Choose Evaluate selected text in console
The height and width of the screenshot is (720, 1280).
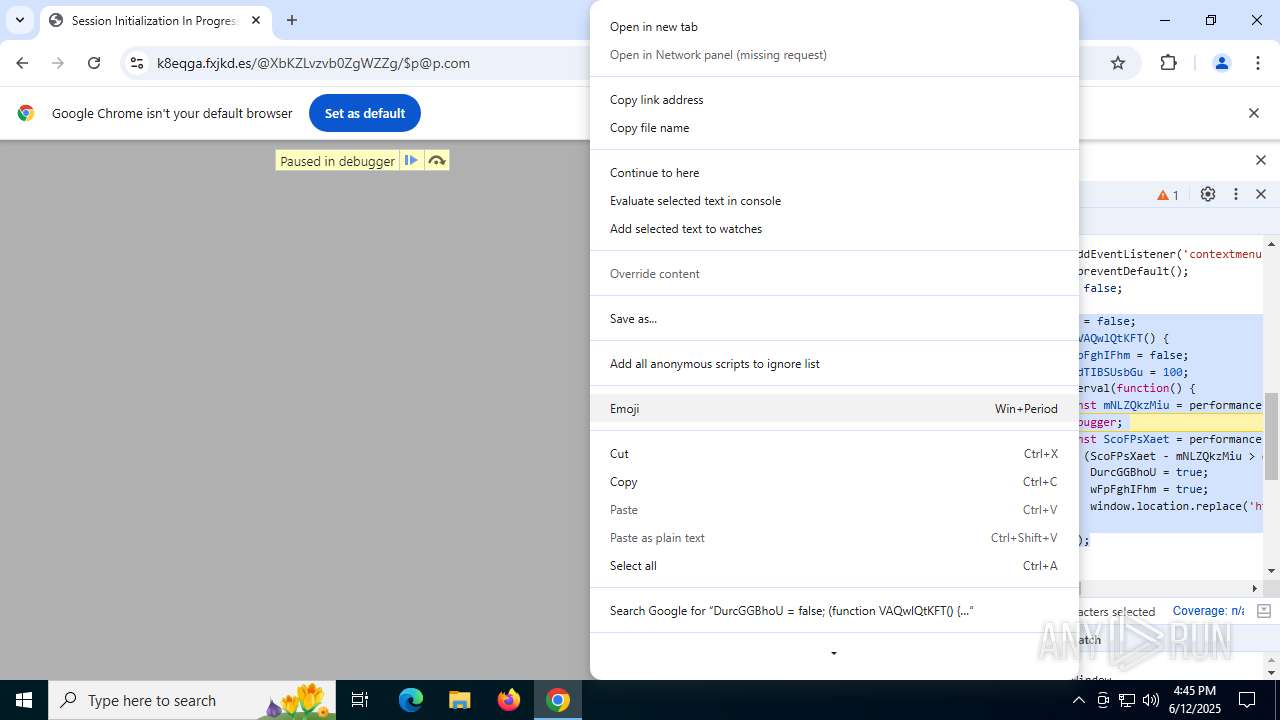(x=834, y=201)
